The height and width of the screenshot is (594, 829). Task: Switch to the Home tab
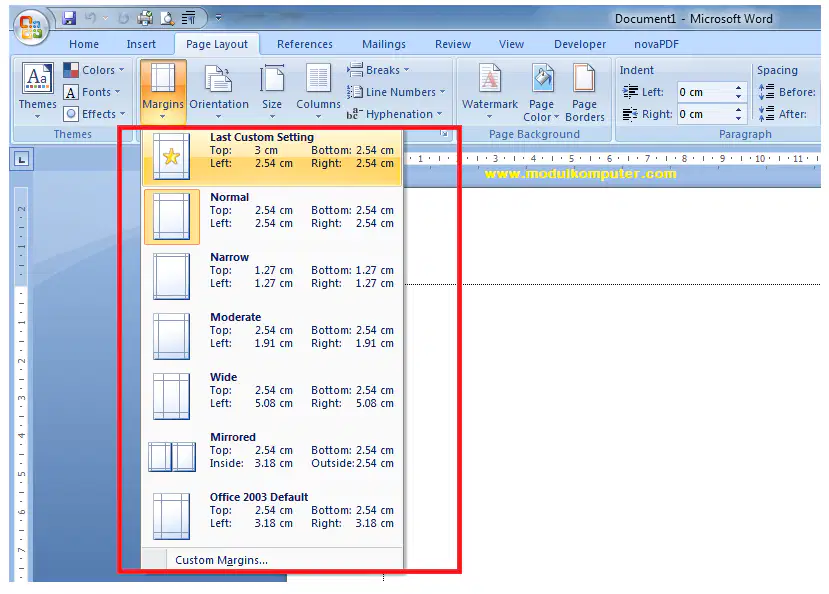coord(84,44)
